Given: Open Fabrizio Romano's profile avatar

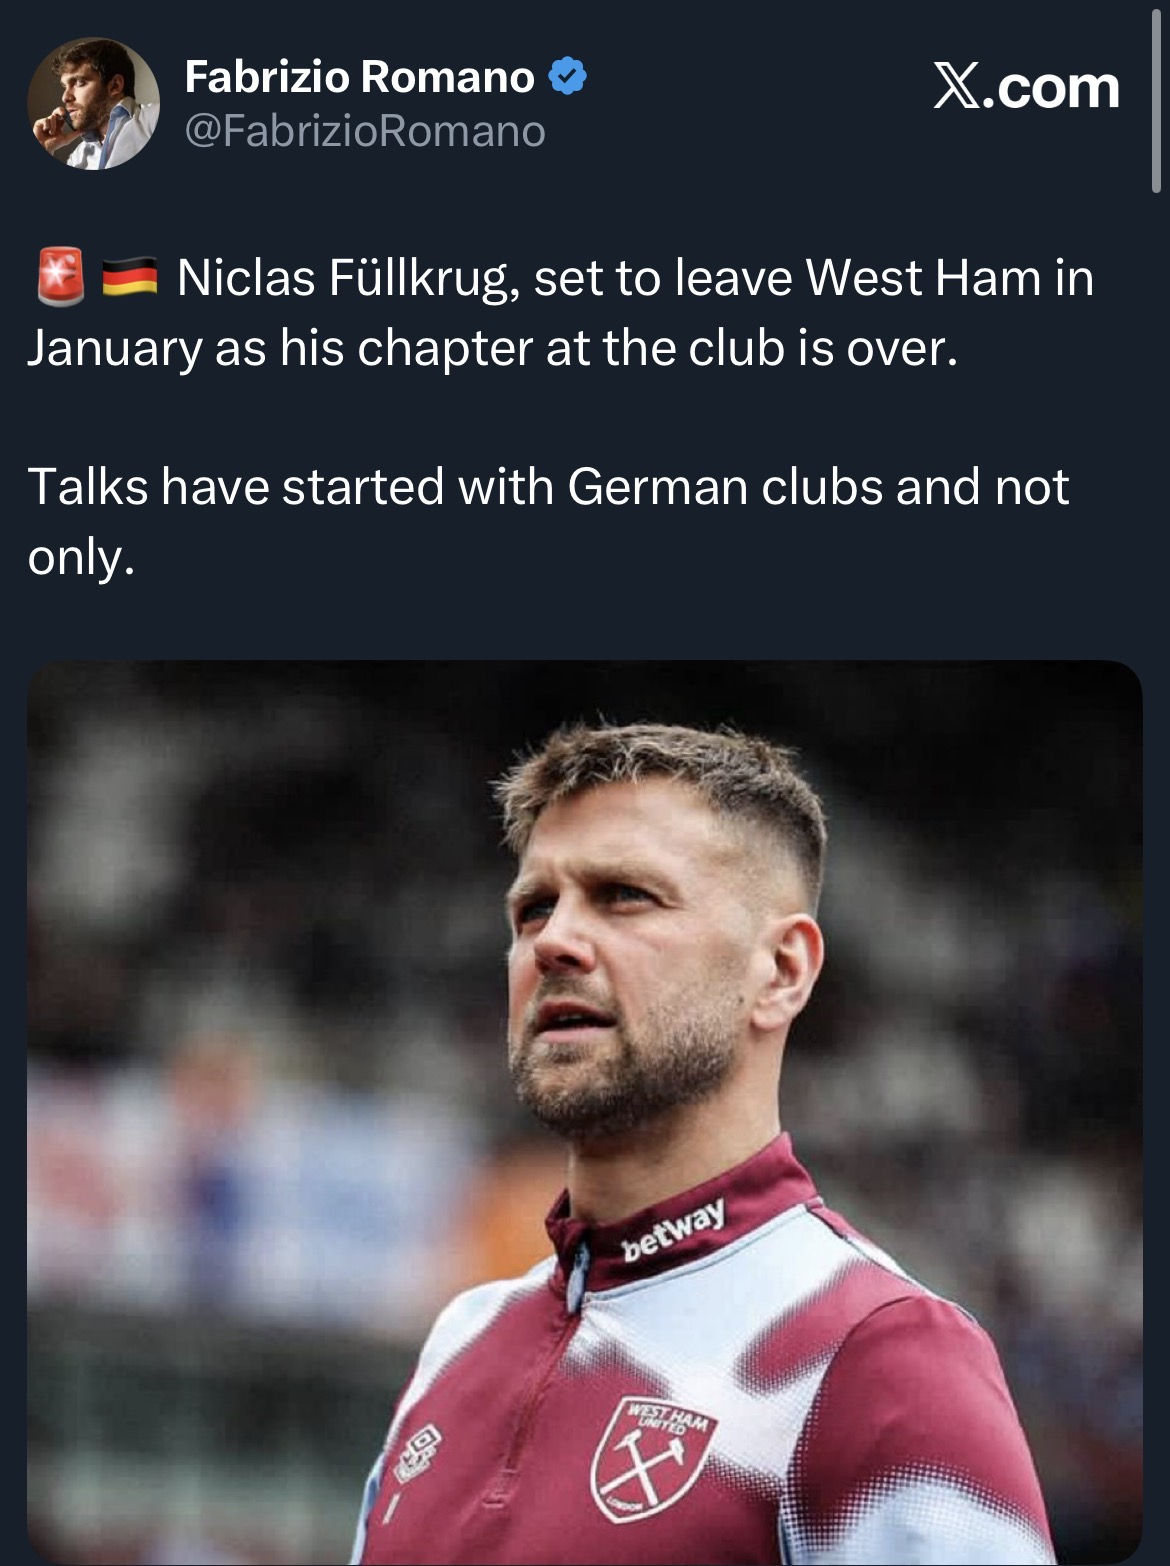Looking at the screenshot, I should click(x=93, y=104).
